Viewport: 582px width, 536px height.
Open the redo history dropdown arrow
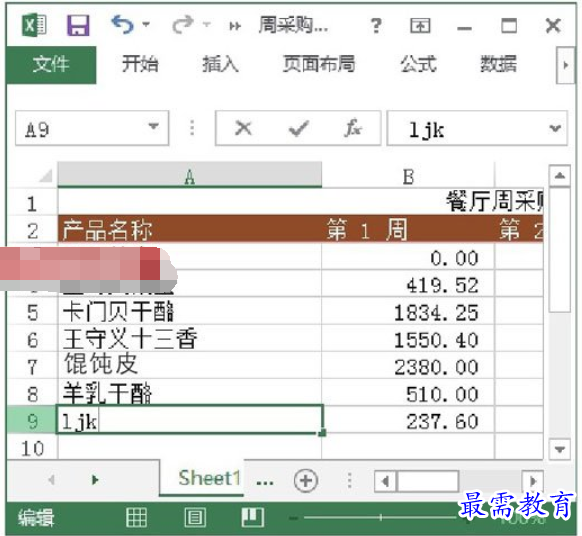pyautogui.click(x=207, y=24)
